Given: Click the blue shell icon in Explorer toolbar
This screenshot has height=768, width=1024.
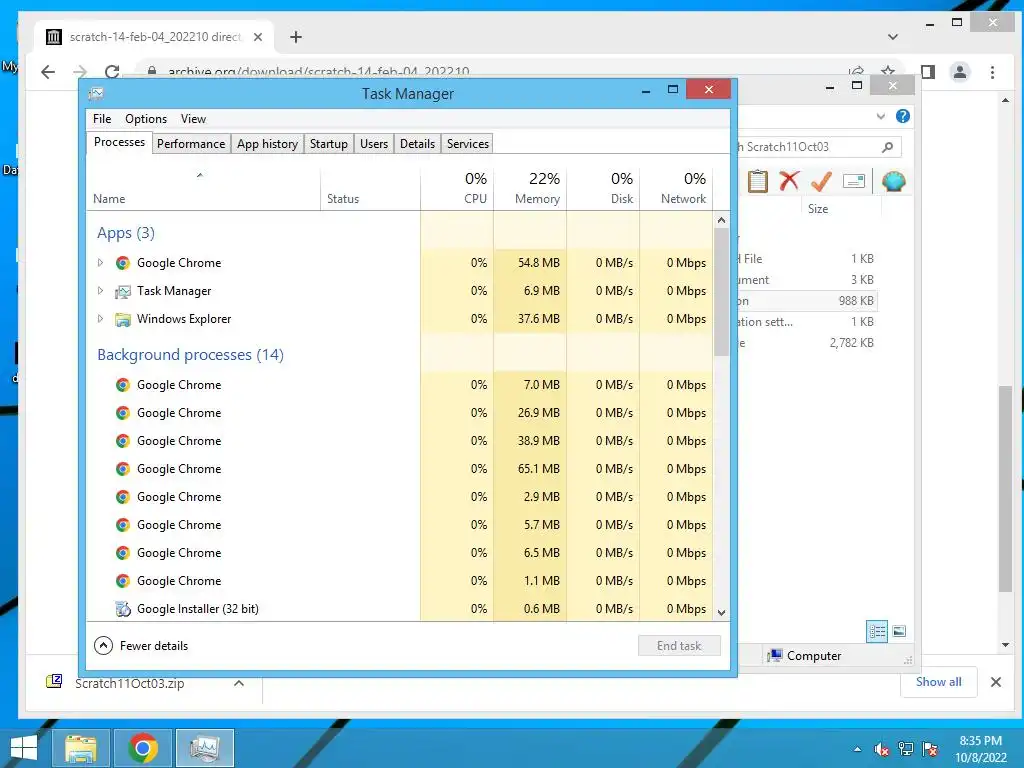Looking at the screenshot, I should [893, 181].
